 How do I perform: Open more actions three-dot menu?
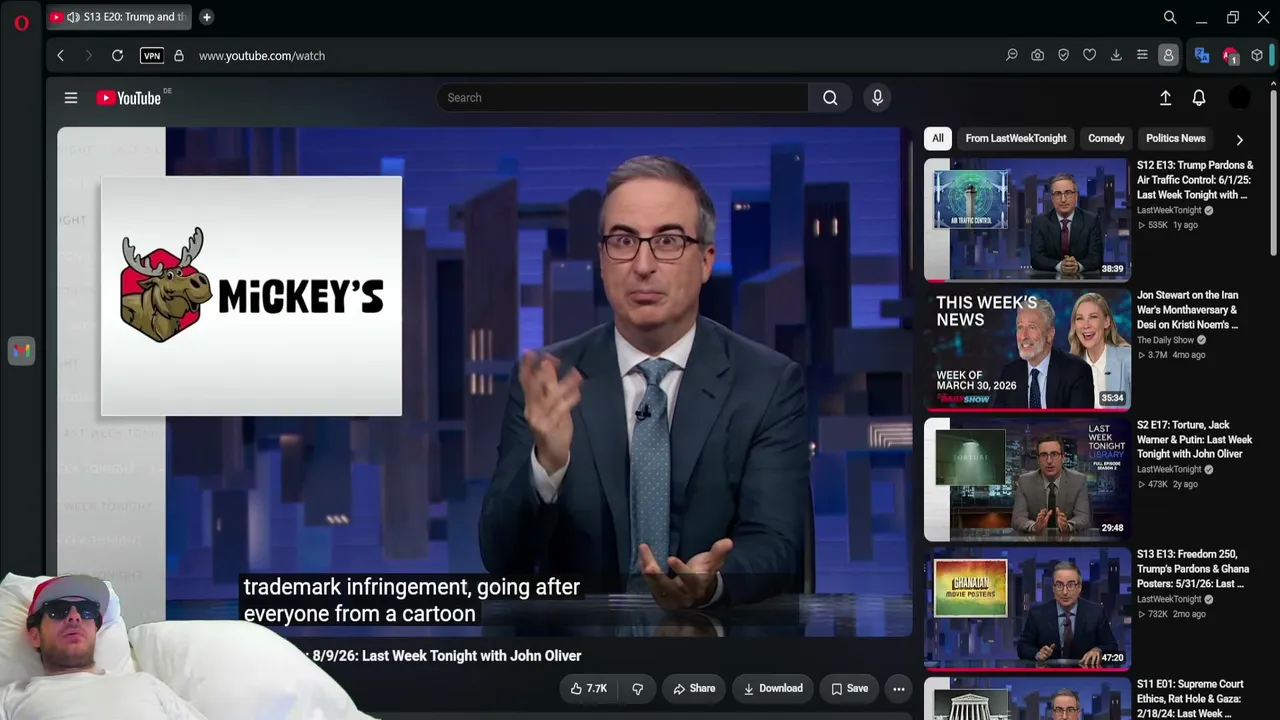pos(899,689)
